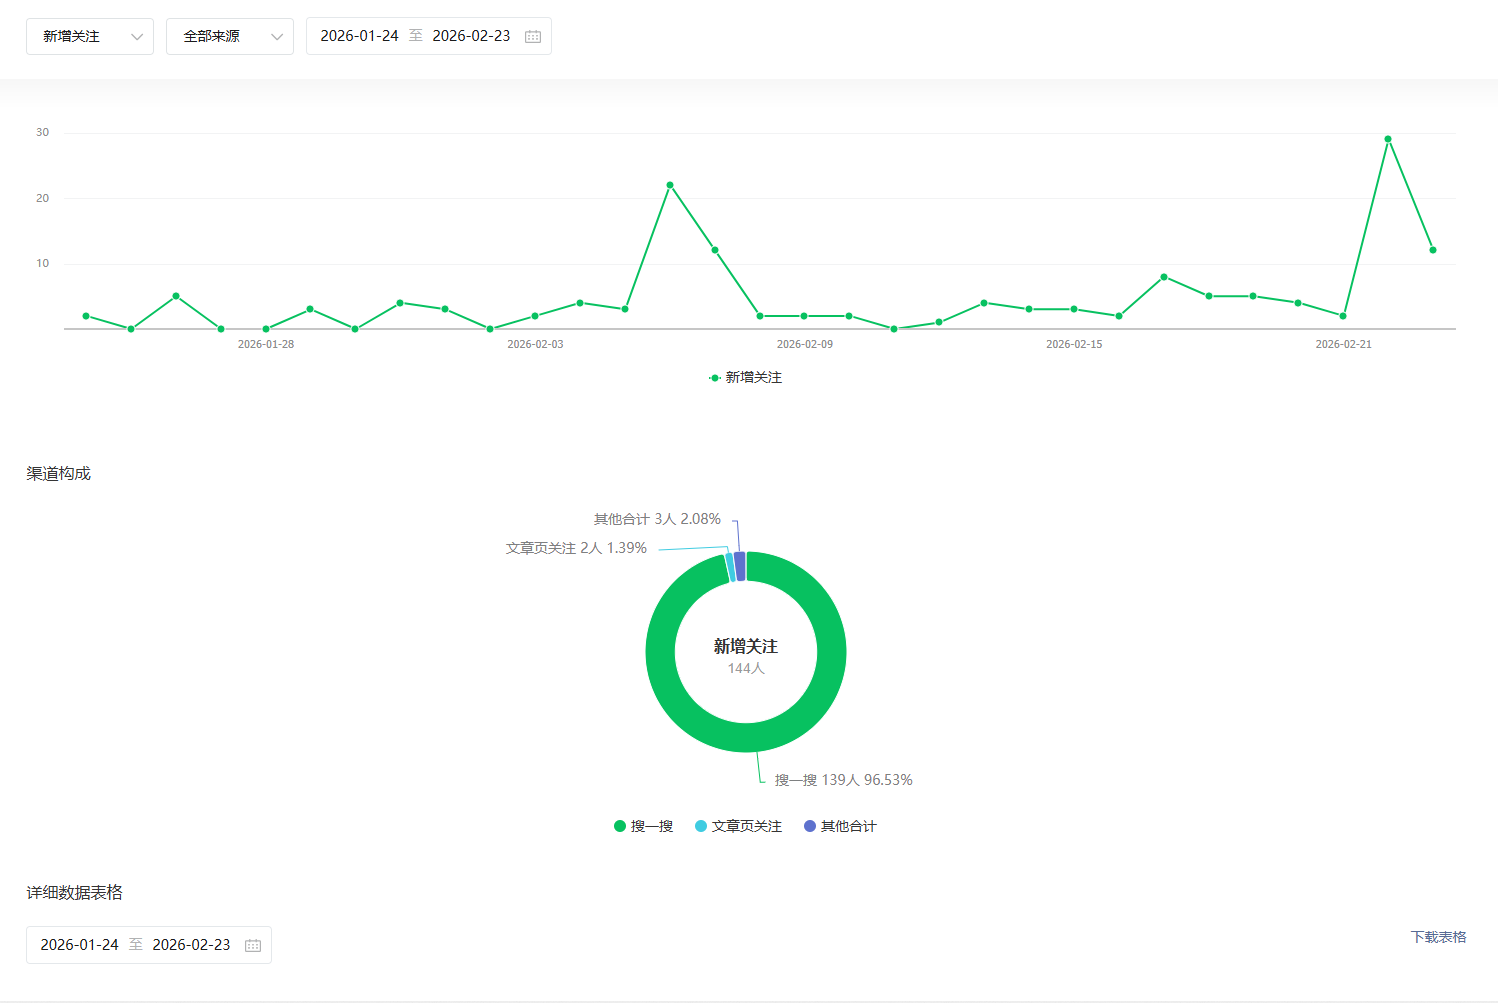This screenshot has width=1498, height=1003.
Task: Toggle 其他合计 legend item in pie chart
Action: click(840, 826)
